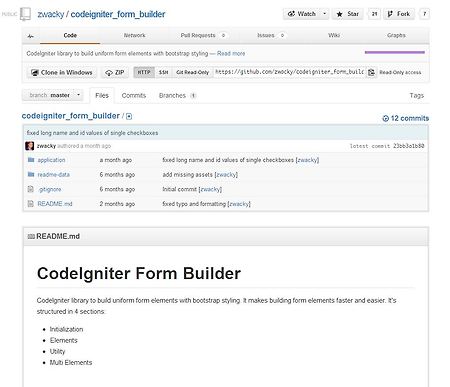Click zwacky author name in commit bar

point(46,146)
